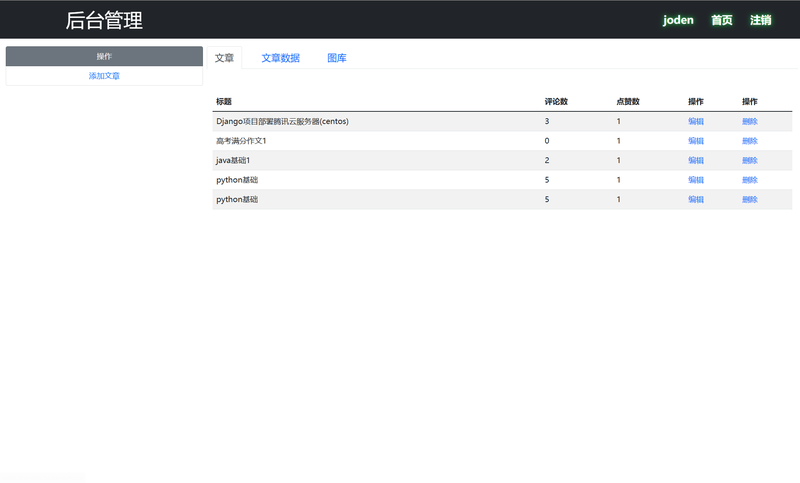The image size is (800, 483).
Task: Select the java基础1 title cell
Action: (x=233, y=160)
